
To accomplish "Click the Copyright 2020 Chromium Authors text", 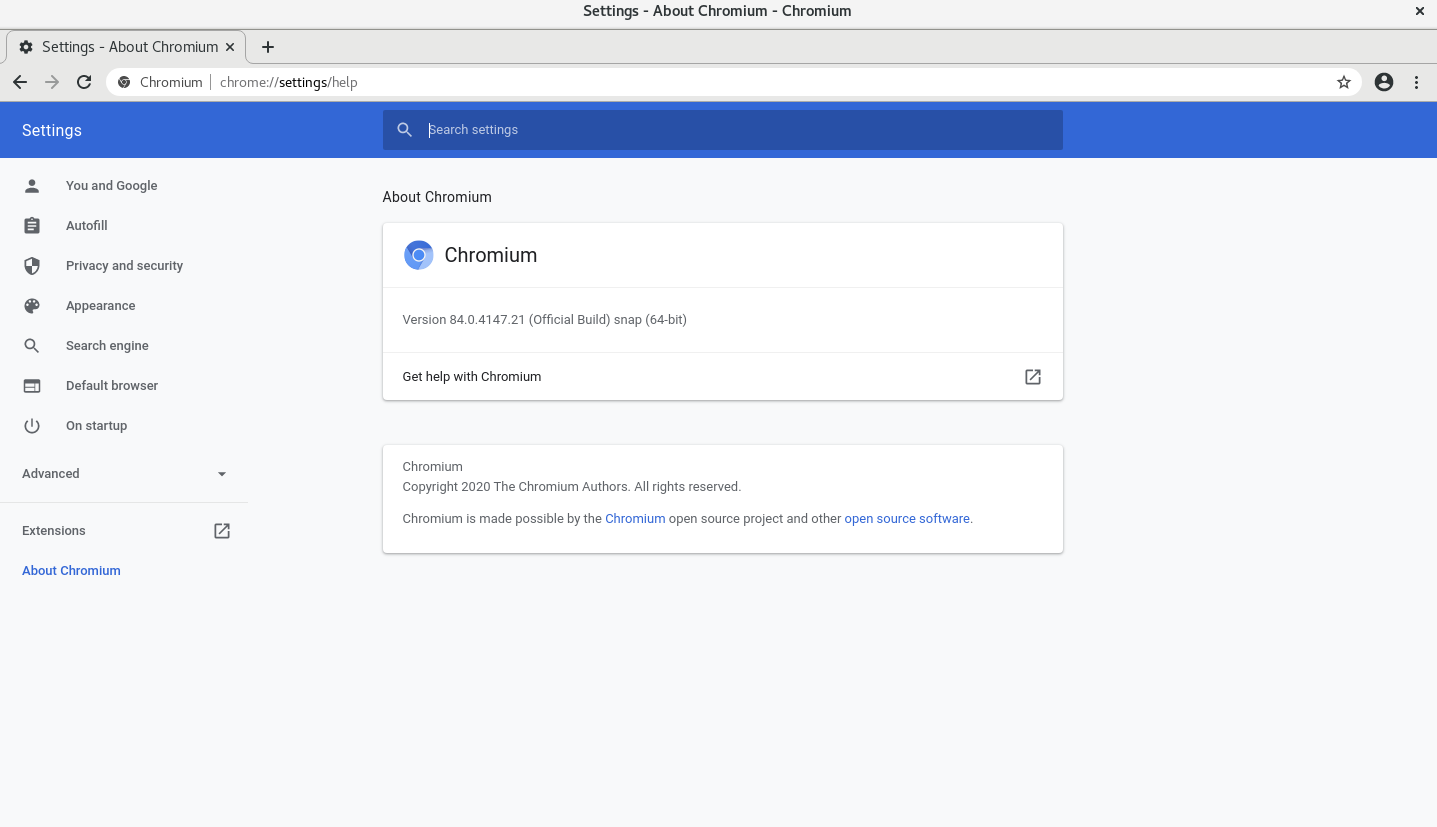I will [x=571, y=487].
